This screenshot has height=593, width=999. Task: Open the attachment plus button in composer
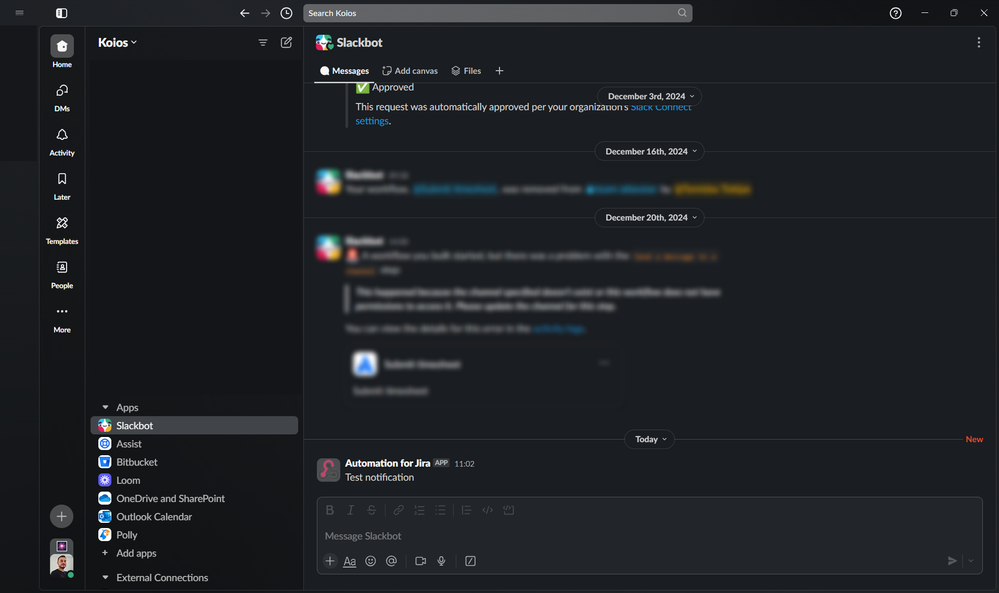pyautogui.click(x=329, y=561)
